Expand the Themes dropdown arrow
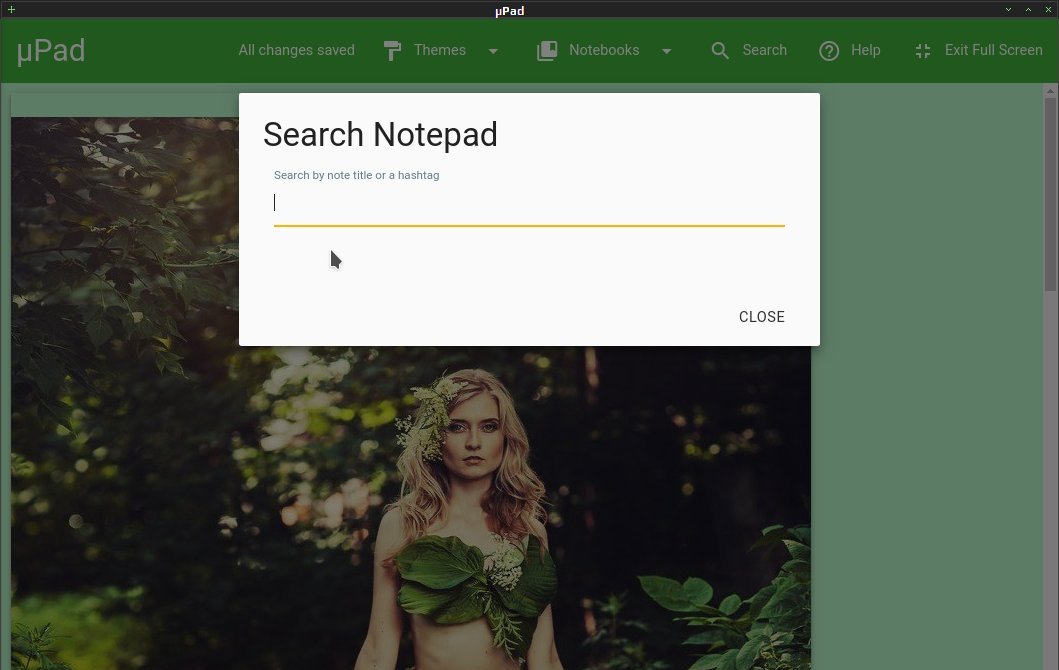The height and width of the screenshot is (670, 1059). coord(493,51)
